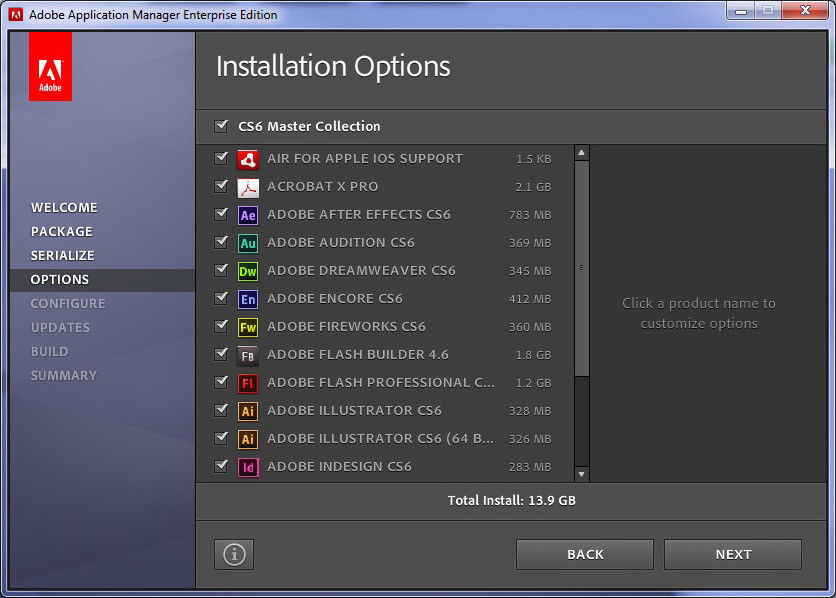The width and height of the screenshot is (836, 598).
Task: Go to the Package step in sidebar
Action: 61,231
